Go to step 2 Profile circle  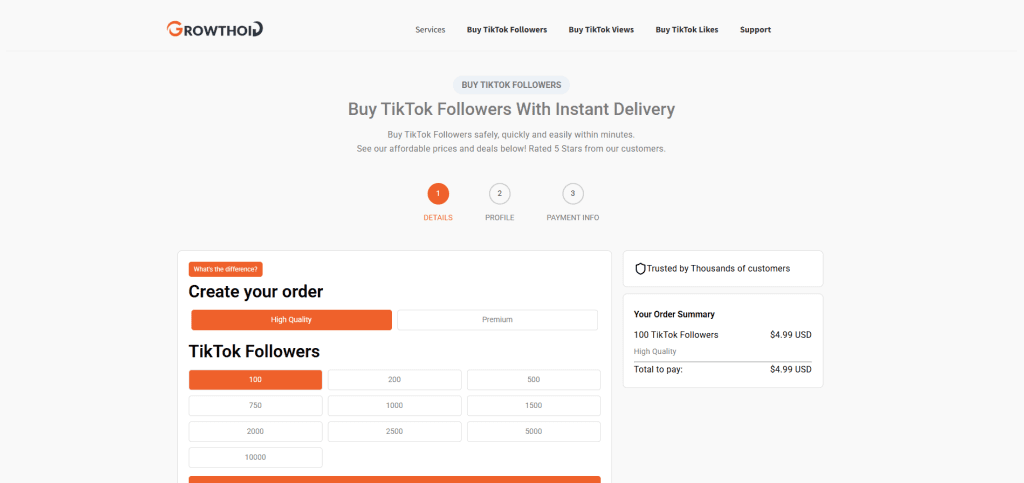click(500, 193)
